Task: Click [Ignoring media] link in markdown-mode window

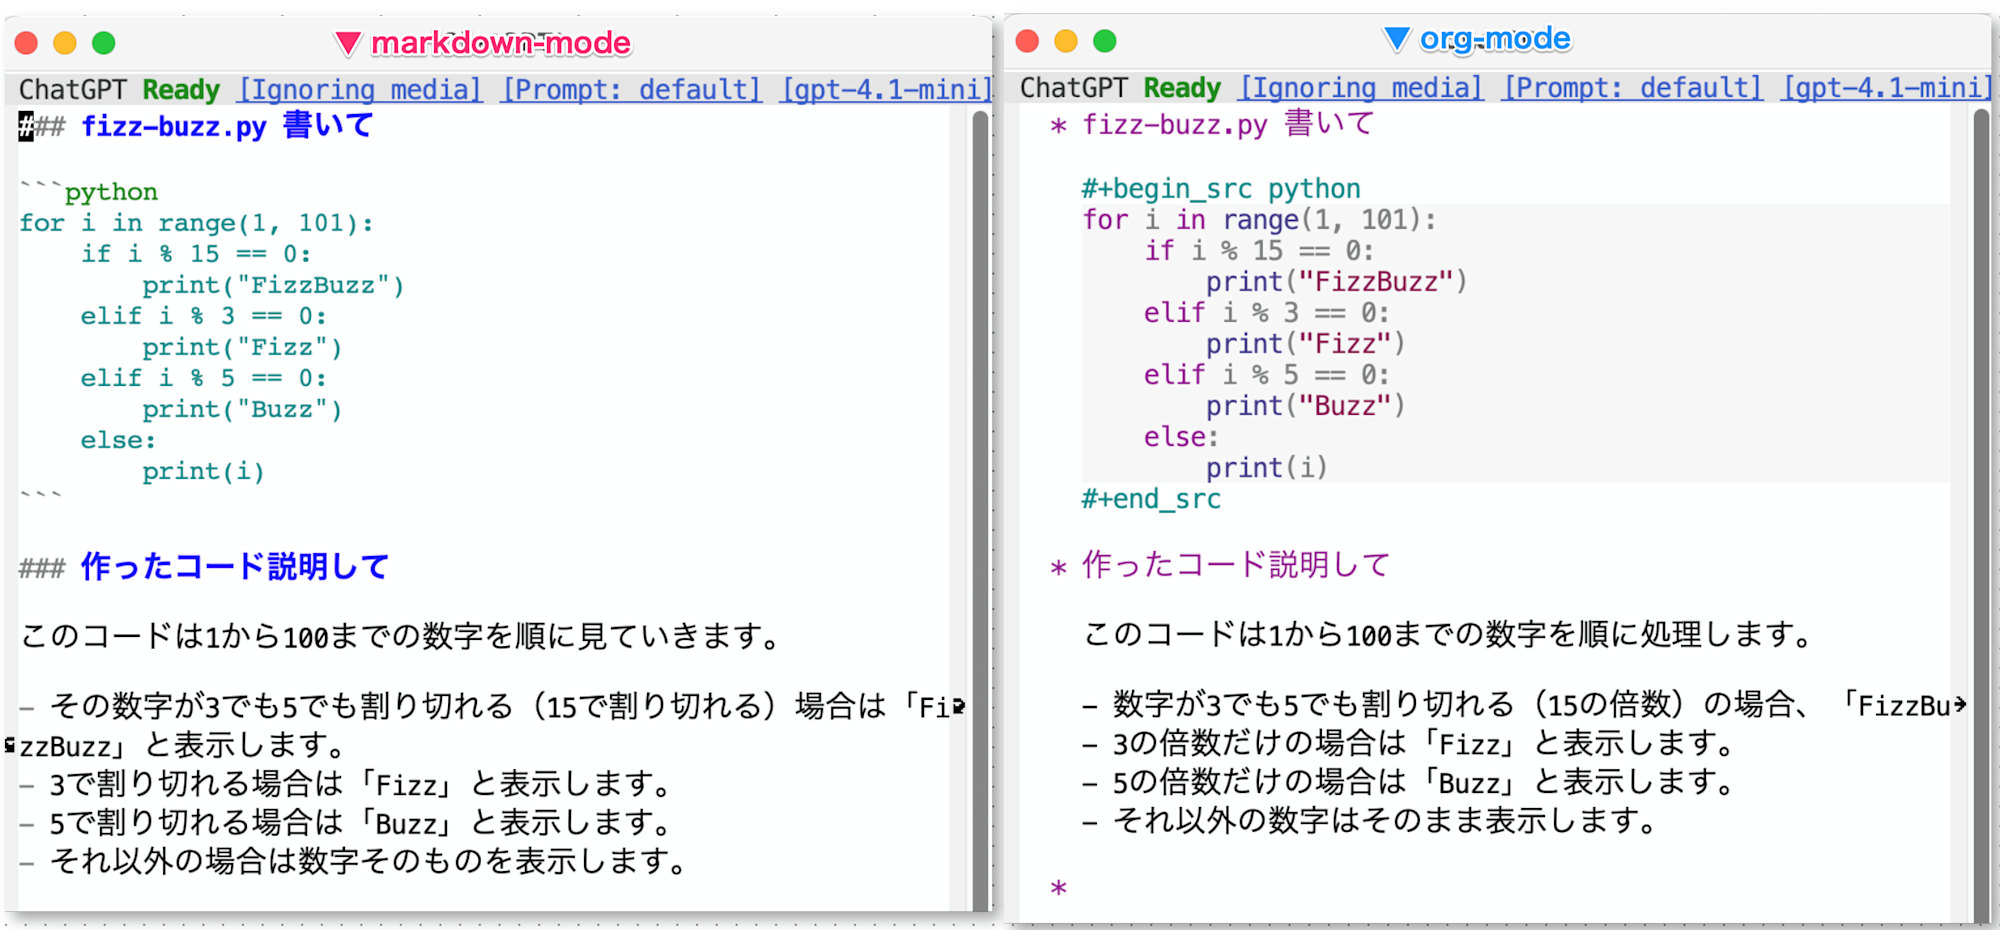Action: (x=360, y=90)
